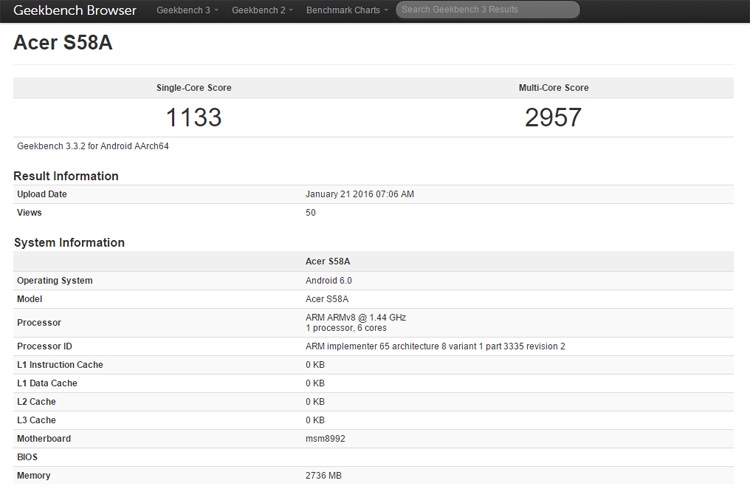The height and width of the screenshot is (489, 750).
Task: Select the ARM ARMv8 @ 1.44 GHz text
Action: pyautogui.click(x=356, y=317)
